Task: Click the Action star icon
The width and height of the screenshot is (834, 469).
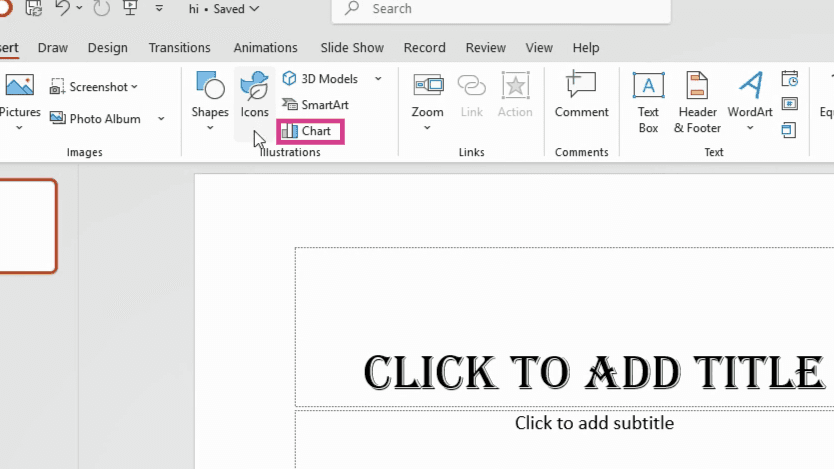Action: coord(515,86)
